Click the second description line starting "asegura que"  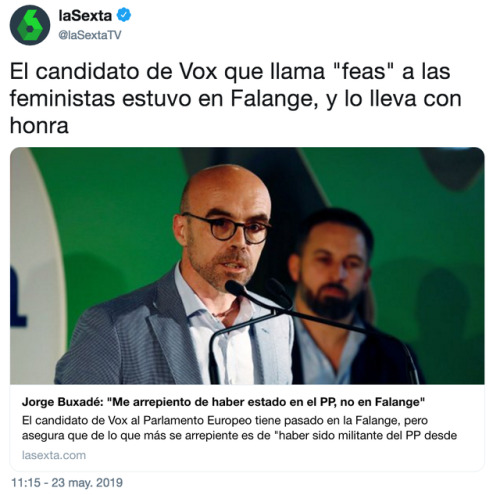click(x=239, y=435)
